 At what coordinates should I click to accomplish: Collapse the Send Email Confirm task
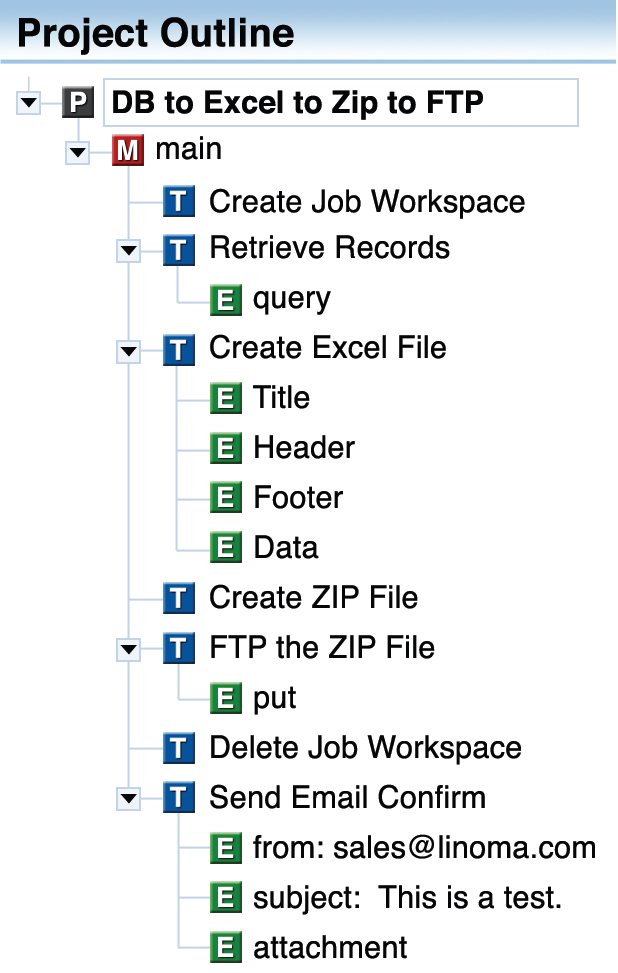pyautogui.click(x=129, y=799)
